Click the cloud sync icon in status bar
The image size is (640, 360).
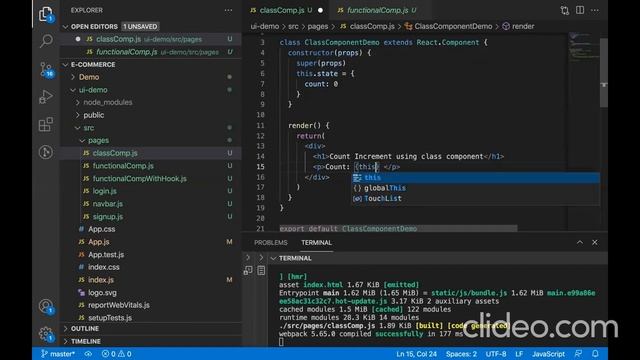point(88,354)
